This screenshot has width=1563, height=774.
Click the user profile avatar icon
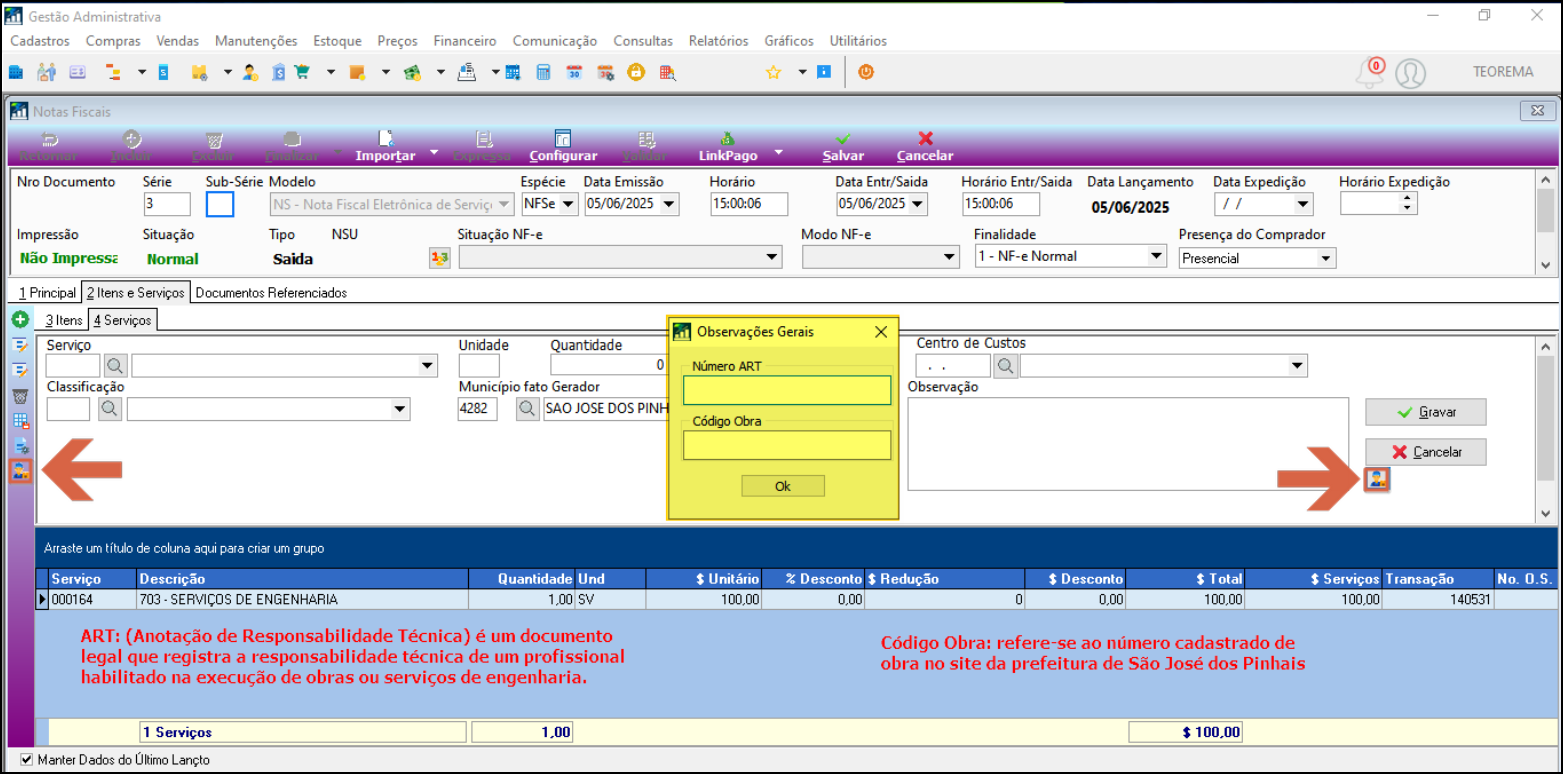click(x=1410, y=73)
